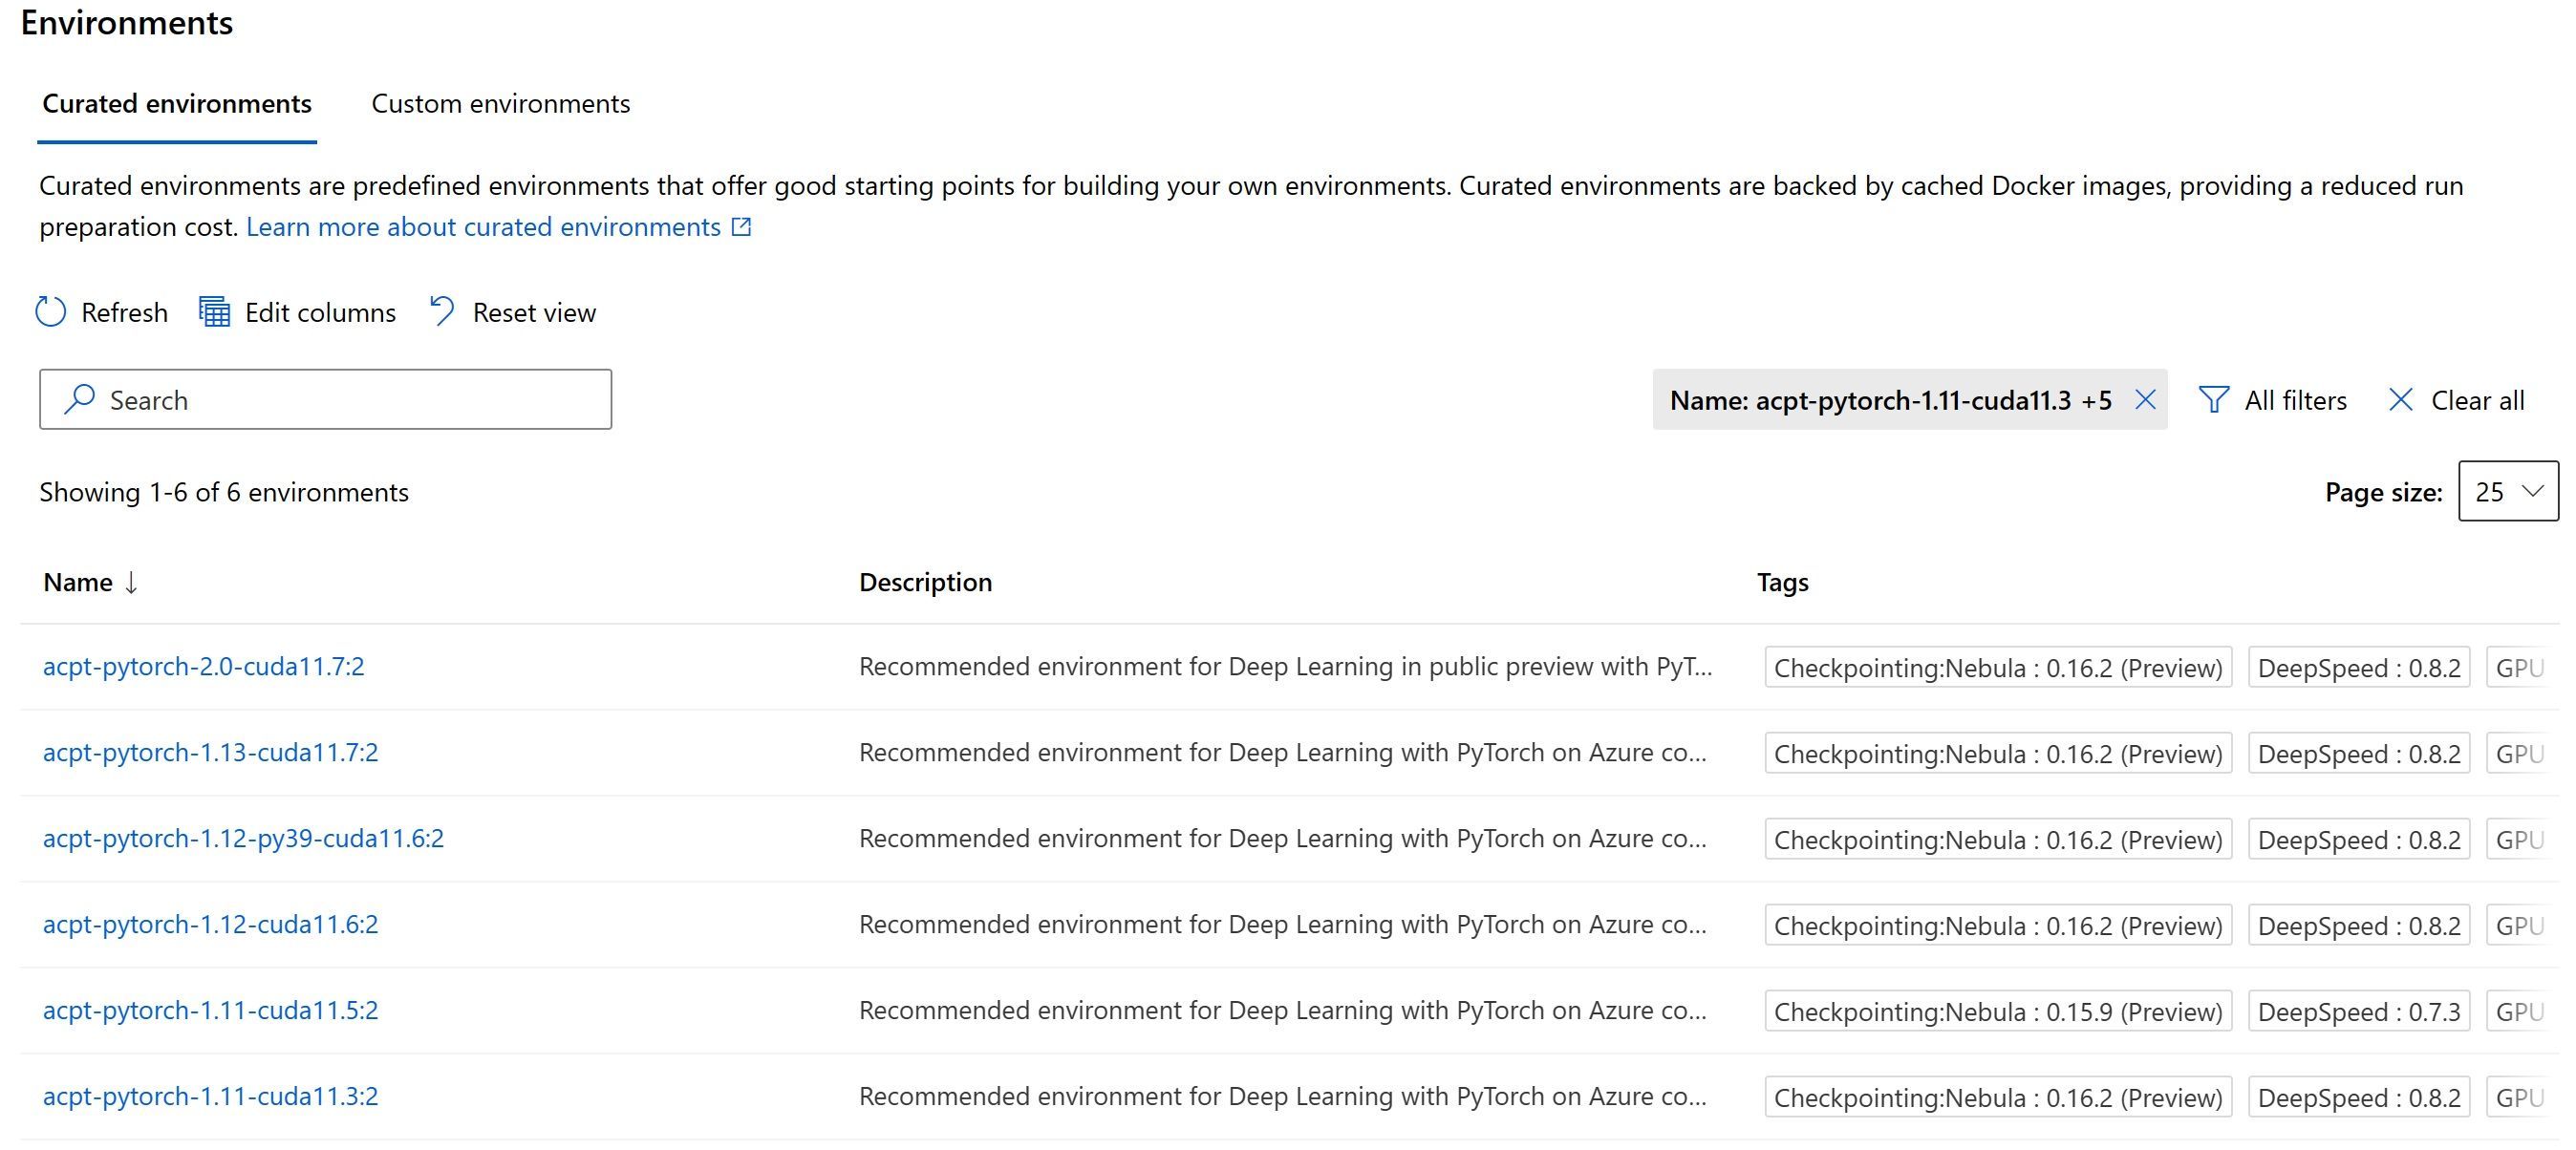Screen dimensions: 2576x1150
Task: Sort by the Name column arrow
Action: coord(131,582)
